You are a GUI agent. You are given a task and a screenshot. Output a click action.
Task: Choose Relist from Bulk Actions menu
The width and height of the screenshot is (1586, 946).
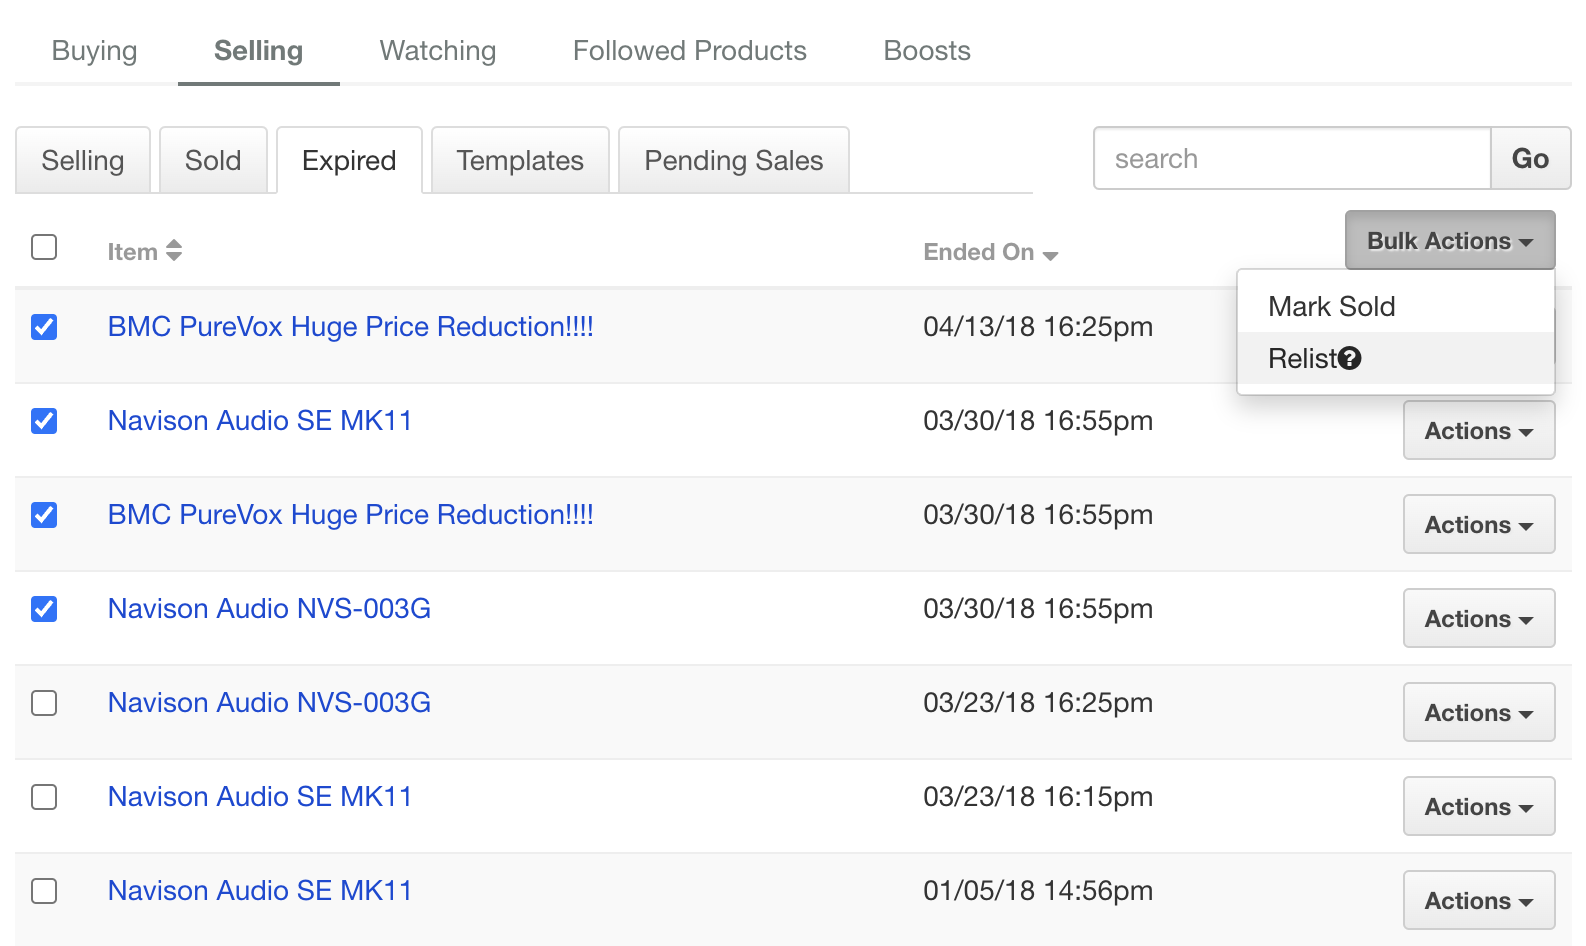[1395, 358]
